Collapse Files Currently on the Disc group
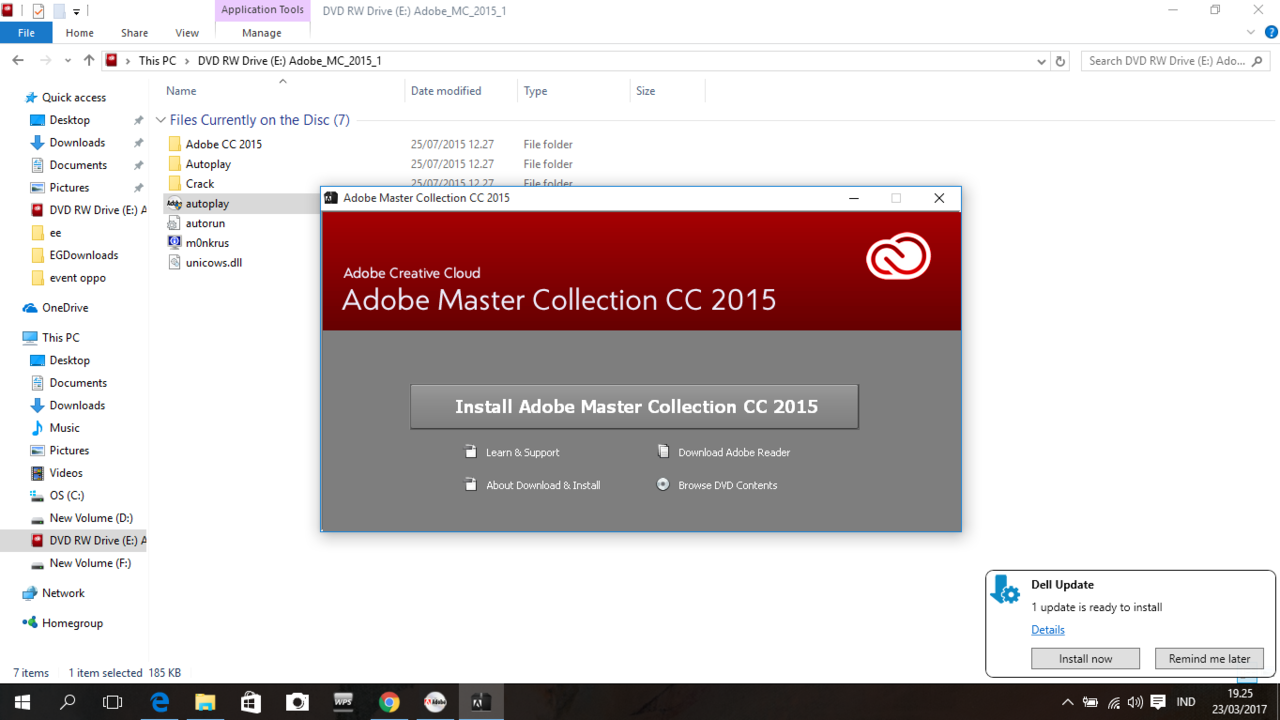This screenshot has height=720, width=1280. click(x=160, y=120)
